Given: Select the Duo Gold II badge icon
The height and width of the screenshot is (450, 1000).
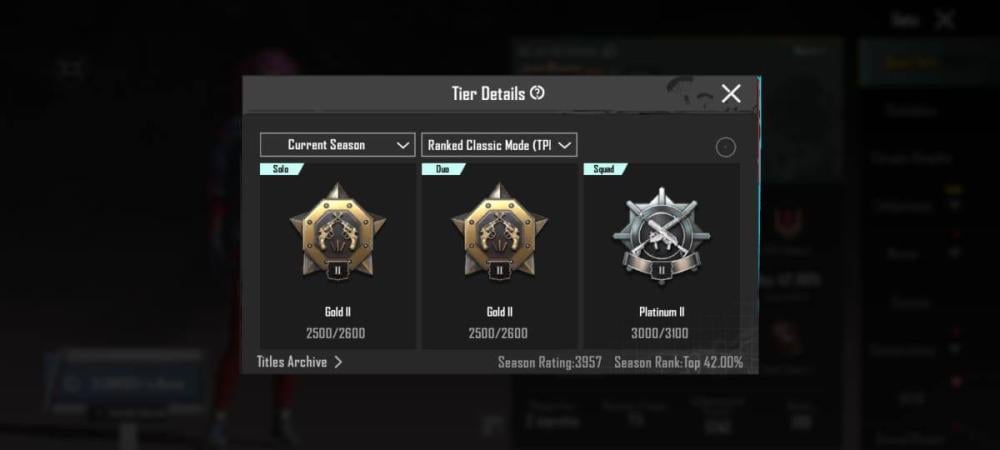Looking at the screenshot, I should click(x=499, y=231).
